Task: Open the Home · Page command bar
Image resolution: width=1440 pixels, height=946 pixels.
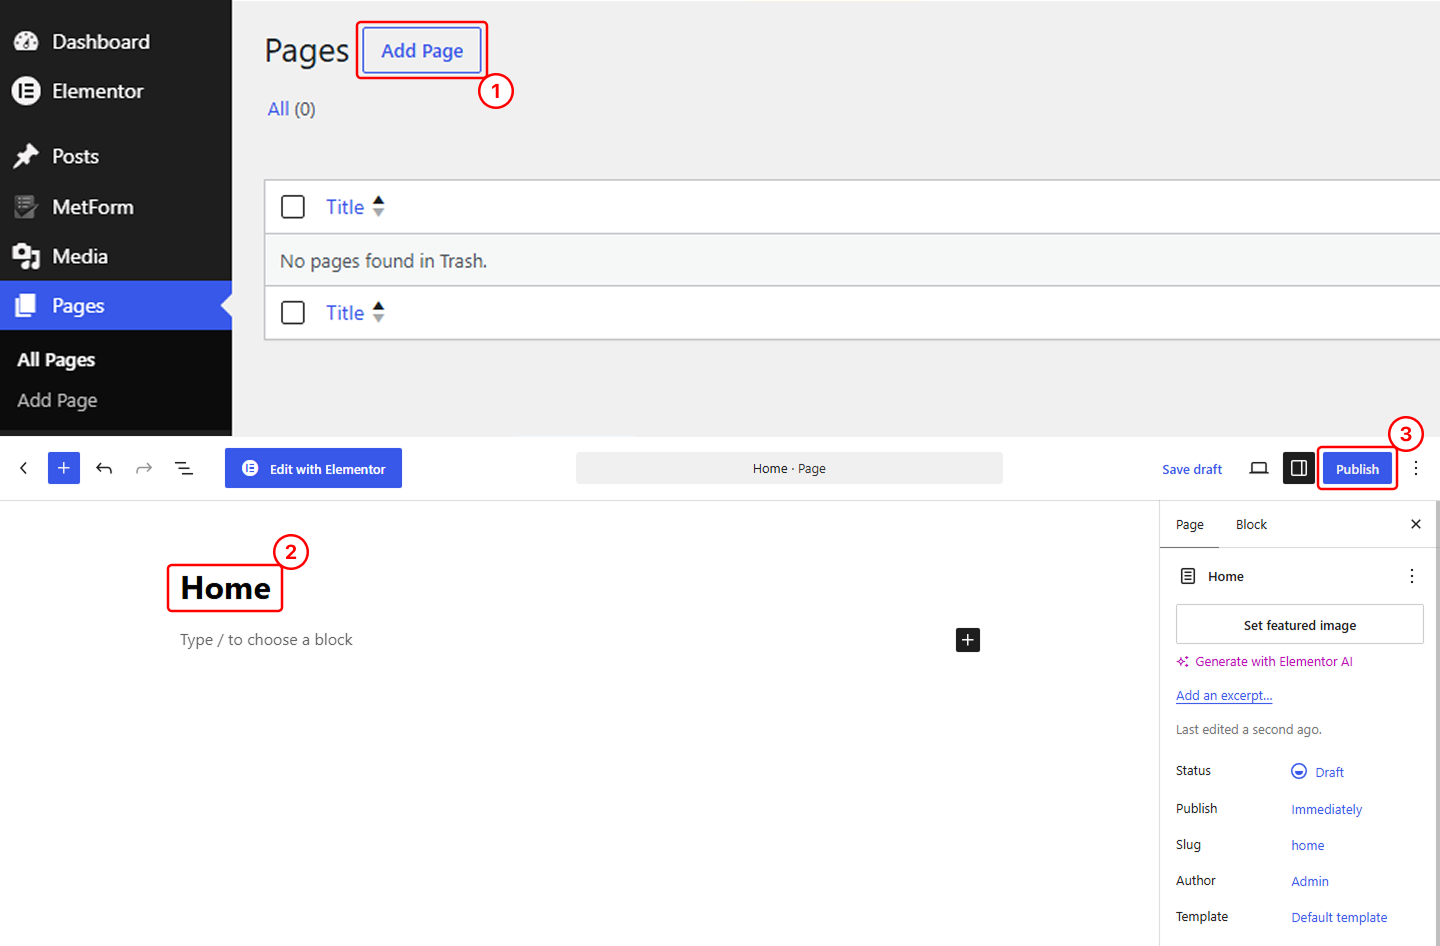Action: (789, 468)
